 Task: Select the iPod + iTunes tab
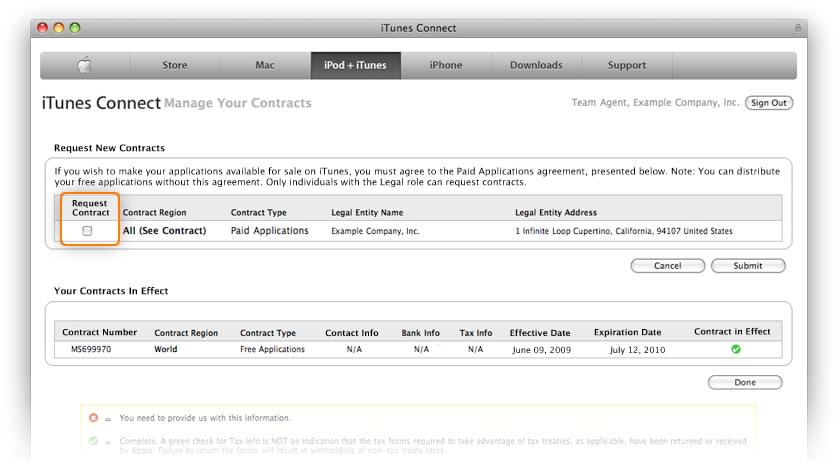(355, 65)
